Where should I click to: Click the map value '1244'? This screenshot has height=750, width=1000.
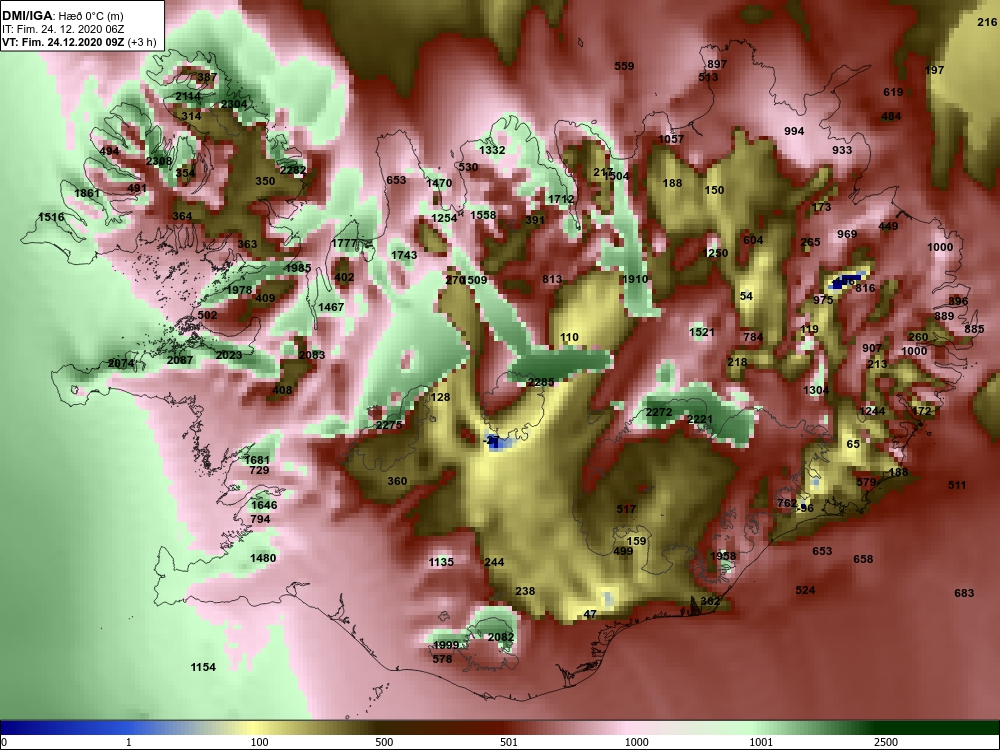click(872, 411)
